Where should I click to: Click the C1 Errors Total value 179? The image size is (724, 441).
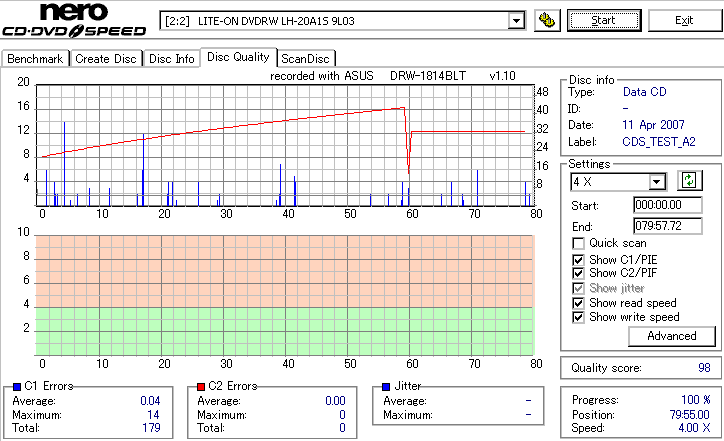tap(151, 428)
